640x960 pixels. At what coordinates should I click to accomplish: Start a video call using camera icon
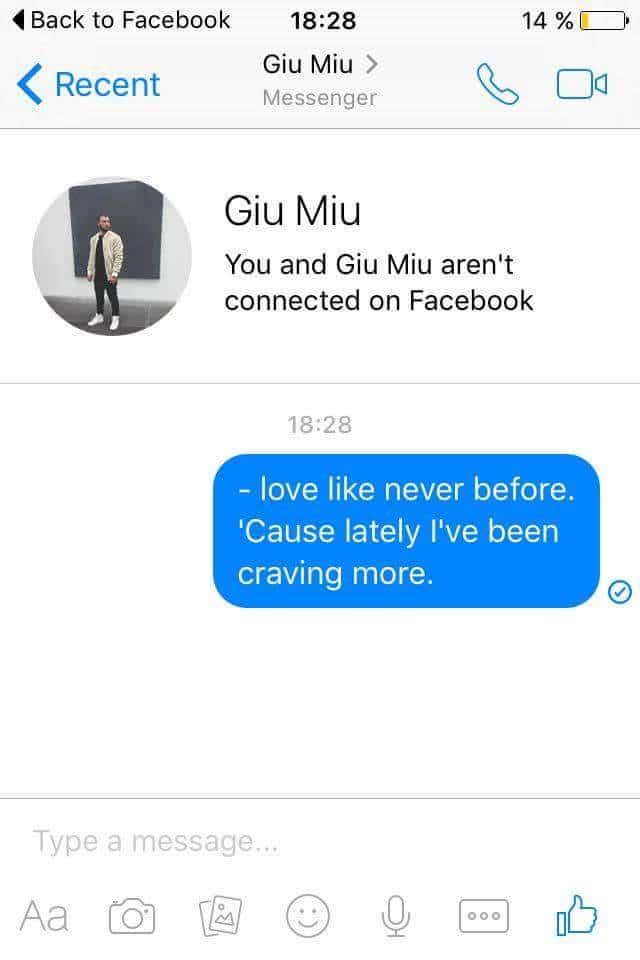pyautogui.click(x=581, y=84)
